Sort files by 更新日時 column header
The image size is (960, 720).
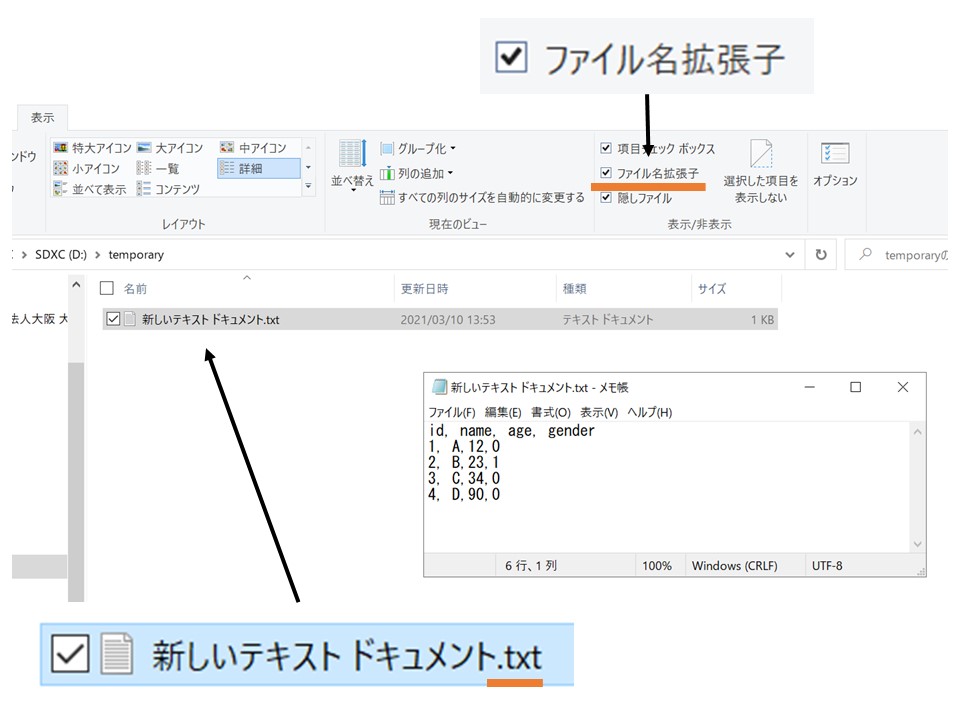[424, 289]
